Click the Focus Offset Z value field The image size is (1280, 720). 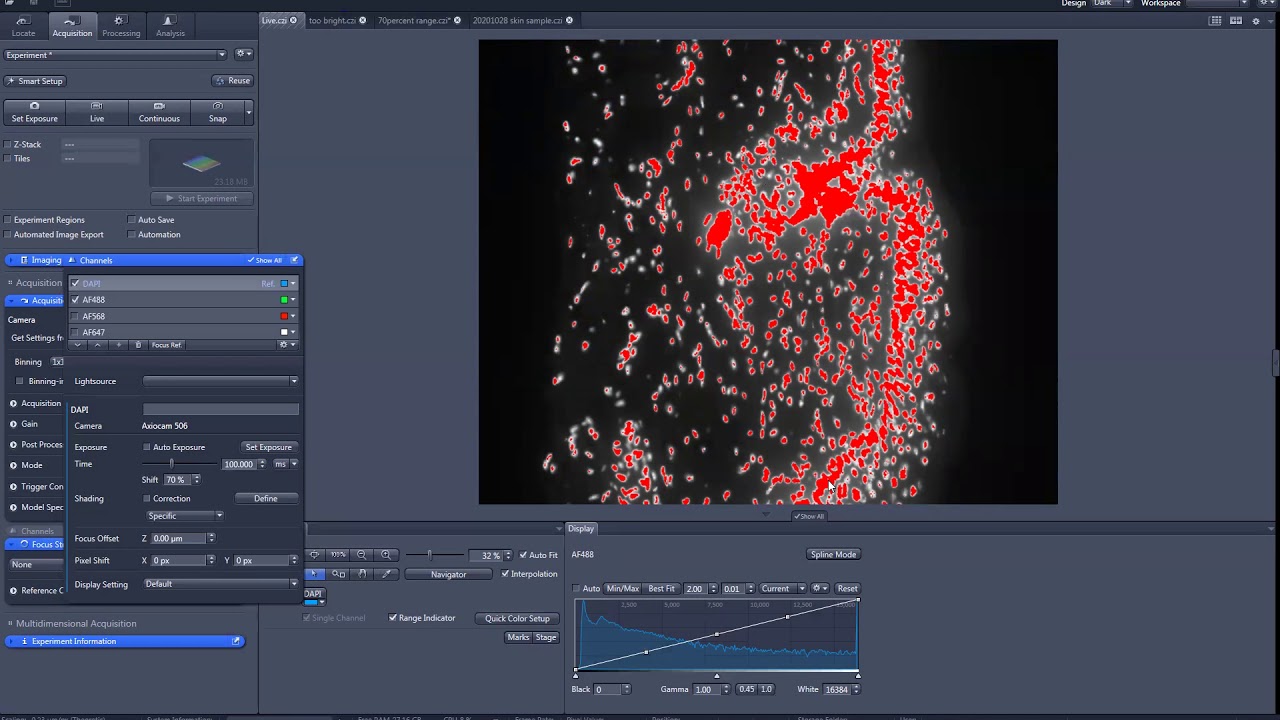pyautogui.click(x=177, y=538)
